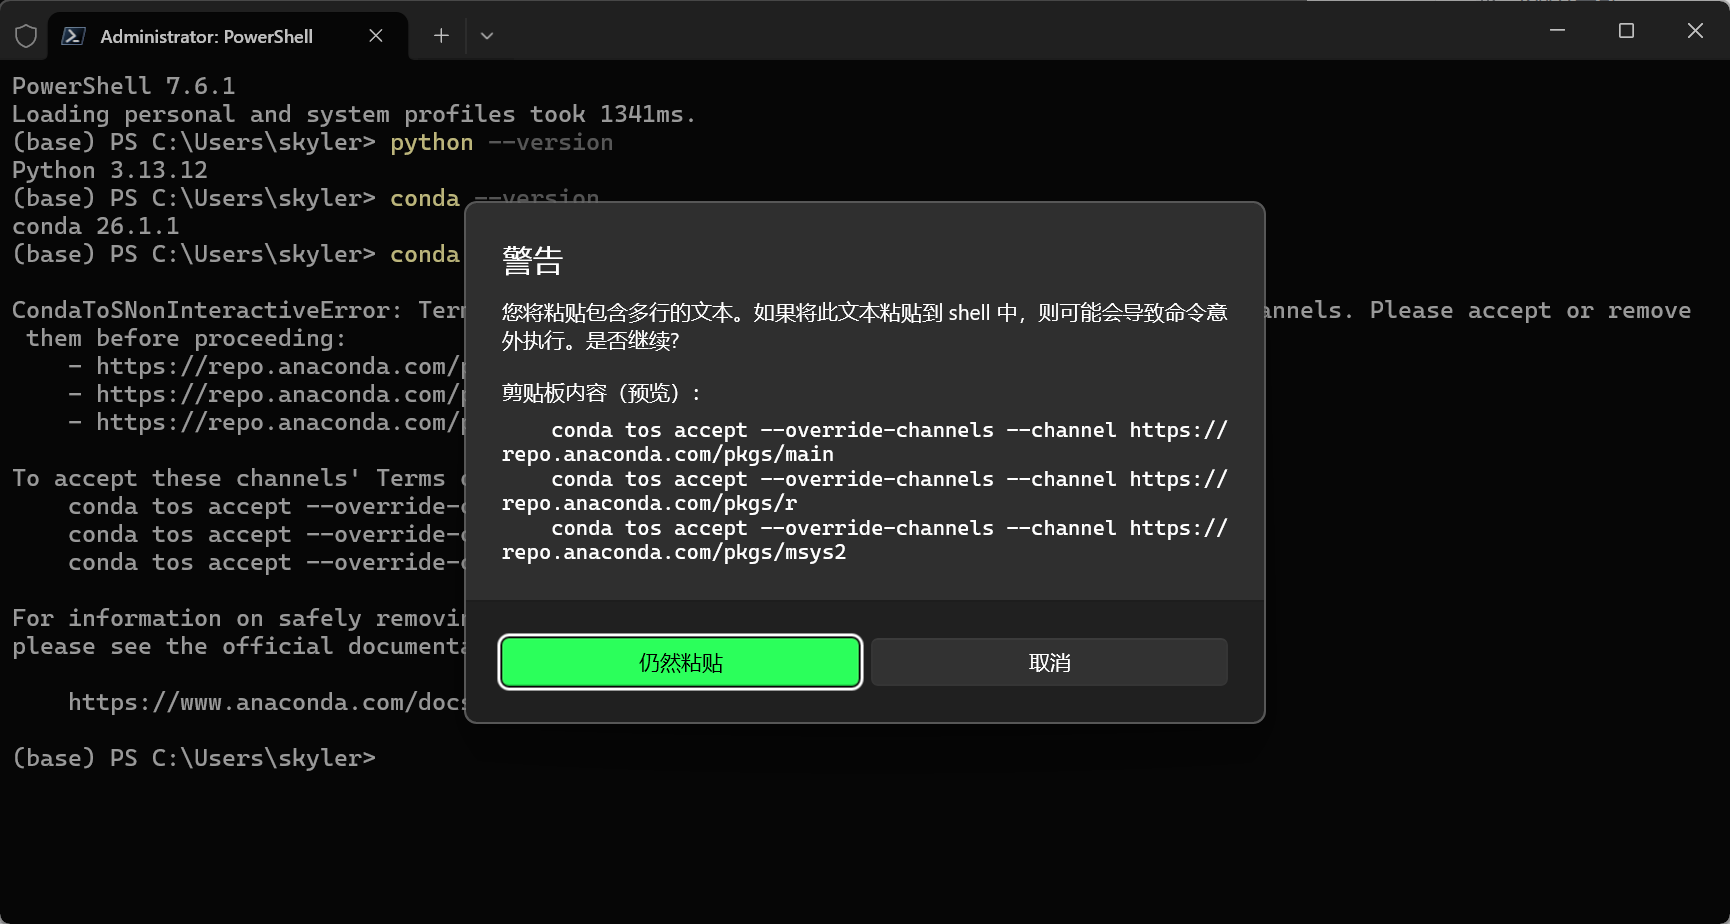This screenshot has height=924, width=1730.
Task: Maximize the terminal window
Action: (1626, 31)
